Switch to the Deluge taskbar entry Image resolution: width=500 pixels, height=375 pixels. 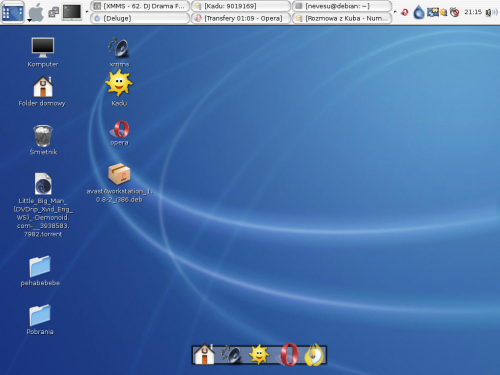click(140, 18)
